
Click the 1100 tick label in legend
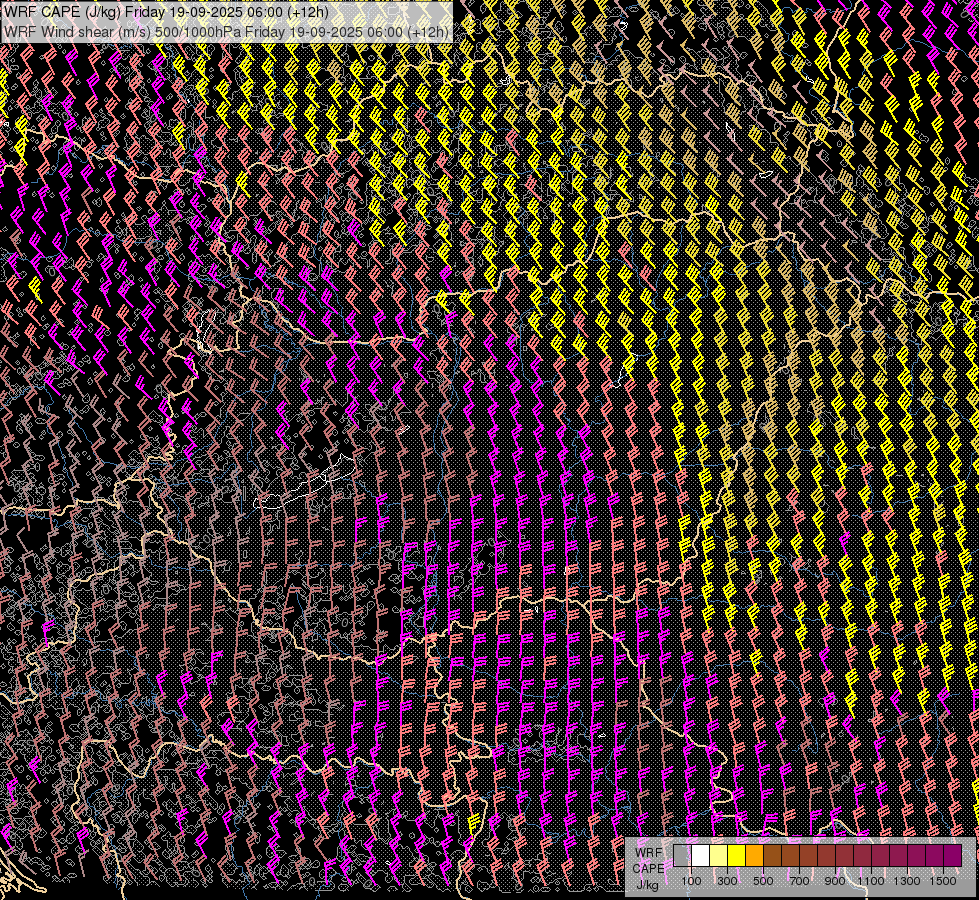[871, 880]
